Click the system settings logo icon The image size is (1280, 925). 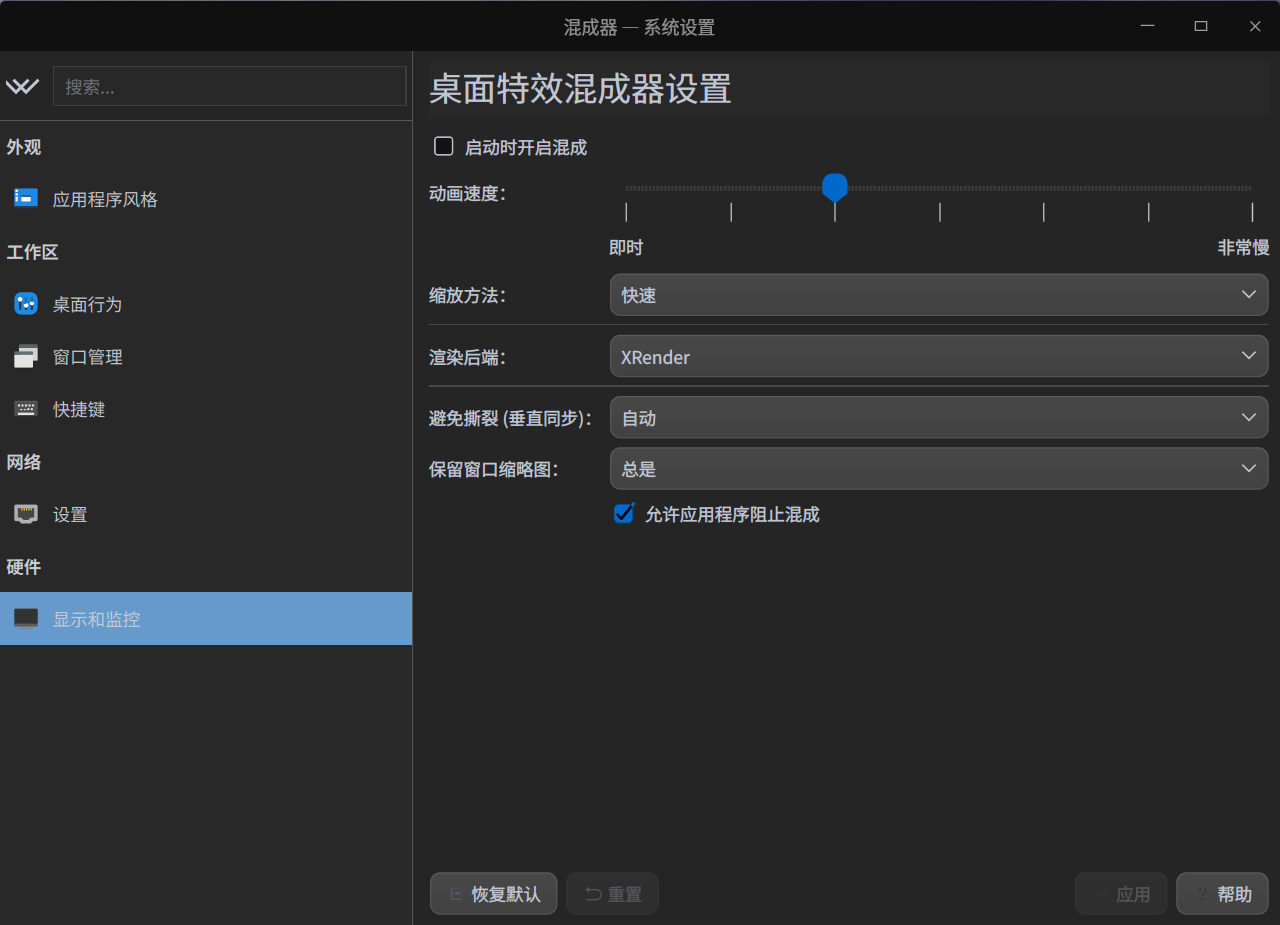coord(22,86)
